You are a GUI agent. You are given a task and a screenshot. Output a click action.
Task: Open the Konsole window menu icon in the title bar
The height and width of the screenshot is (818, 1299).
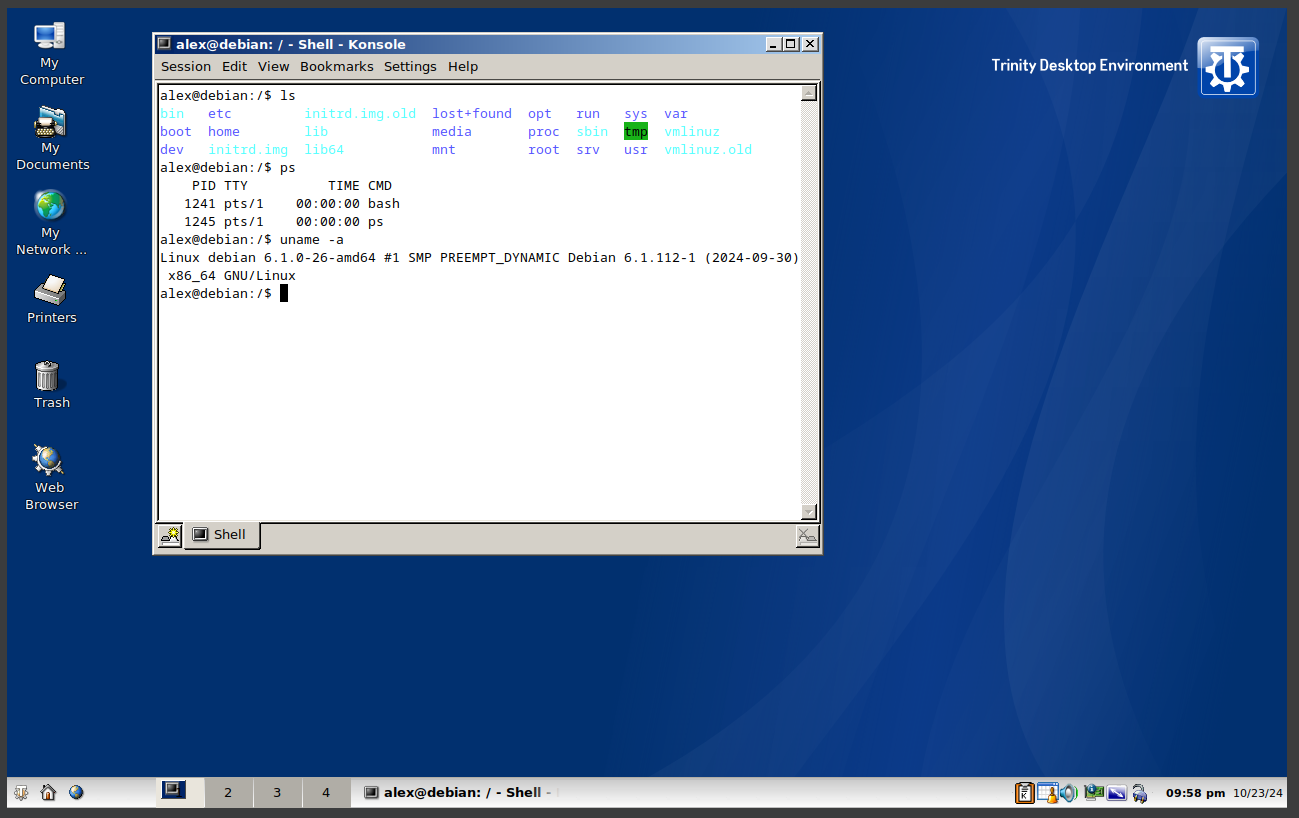tap(164, 44)
